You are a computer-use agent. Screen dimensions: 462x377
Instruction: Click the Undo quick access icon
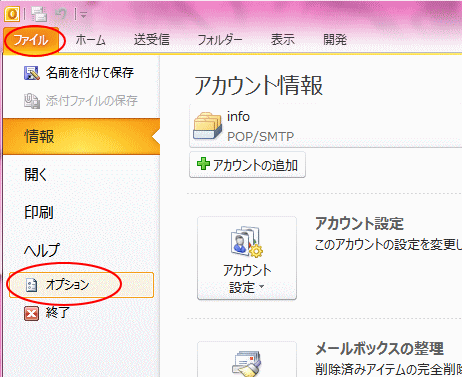pos(61,14)
